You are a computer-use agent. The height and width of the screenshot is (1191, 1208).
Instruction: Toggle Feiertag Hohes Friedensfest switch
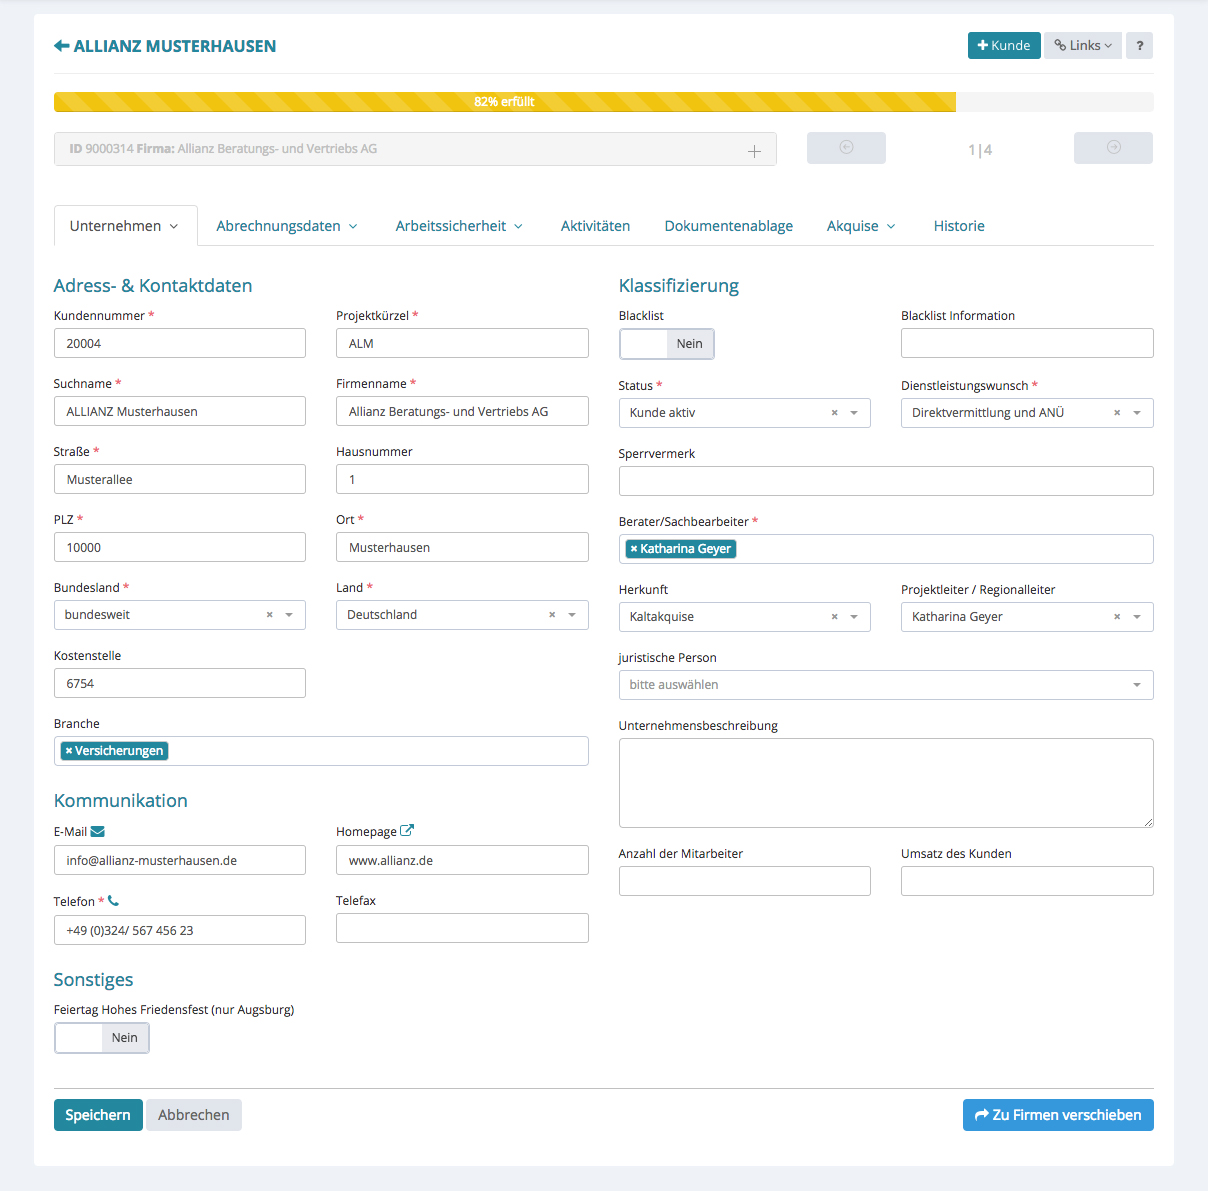[101, 1038]
